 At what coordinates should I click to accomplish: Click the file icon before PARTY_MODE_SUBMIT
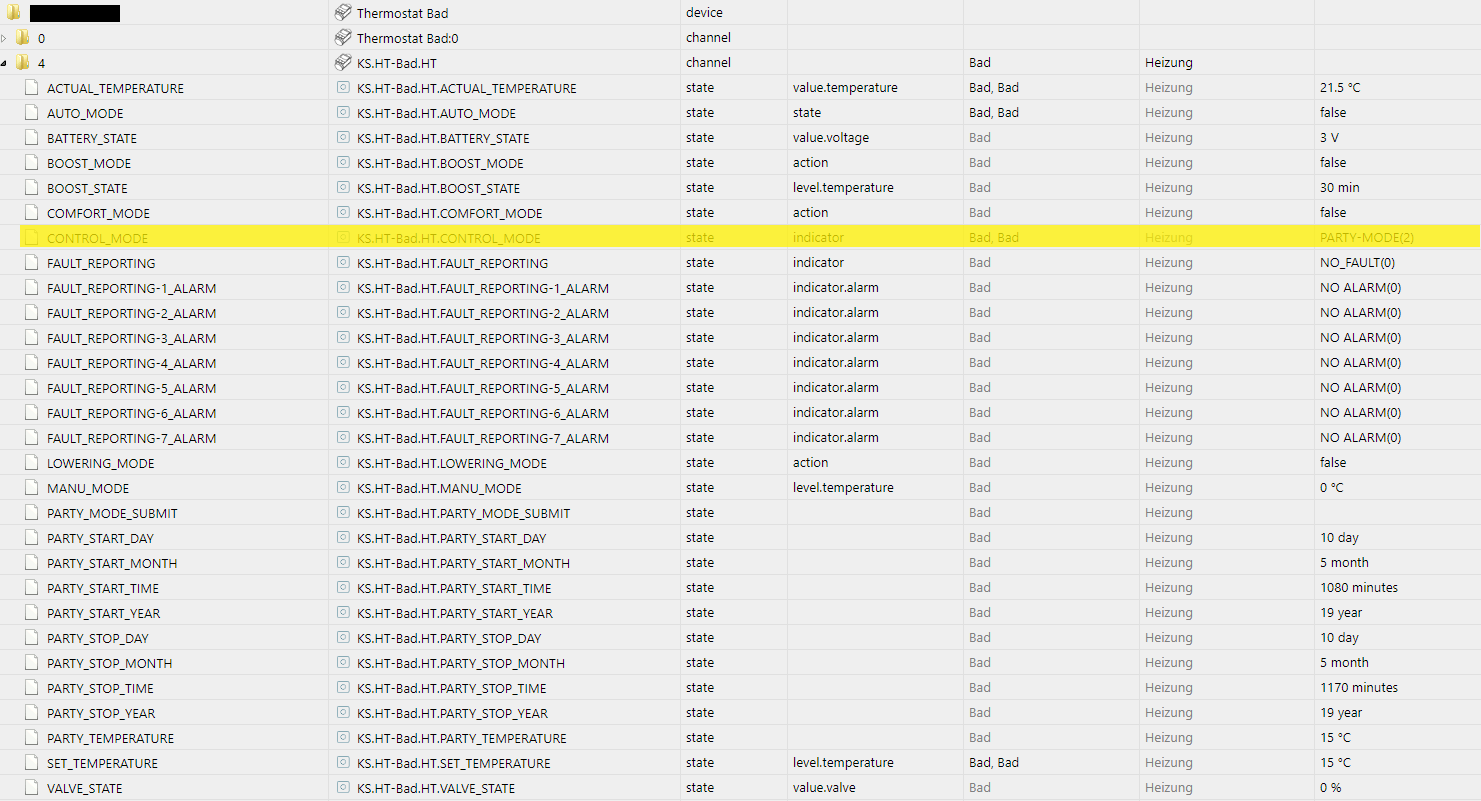(30, 513)
